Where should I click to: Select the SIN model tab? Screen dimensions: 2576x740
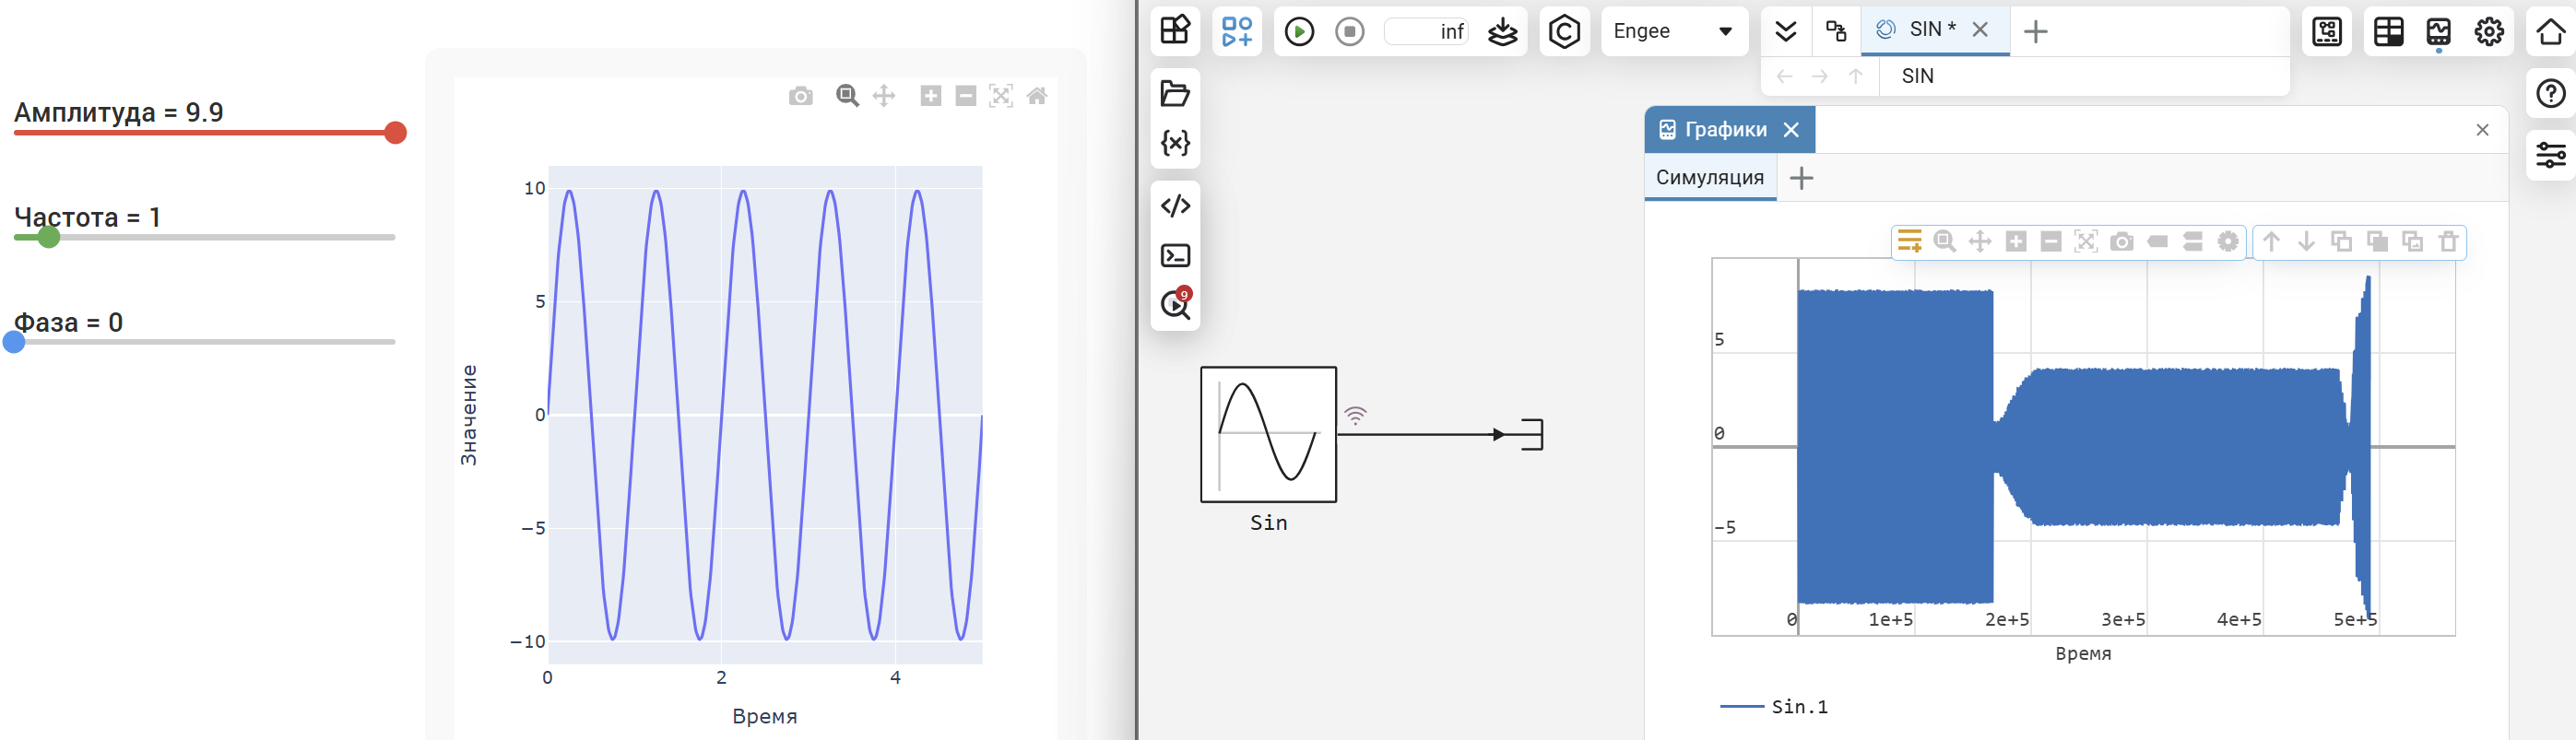point(1930,30)
